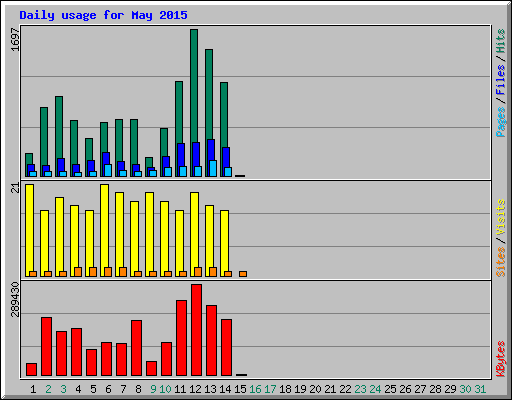
Task: Click day 23 on the x-axis
Action: [360, 389]
